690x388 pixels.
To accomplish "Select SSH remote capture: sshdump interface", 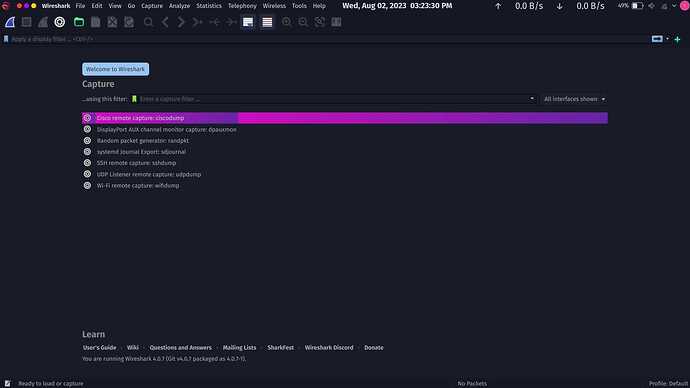I will pos(345,163).
